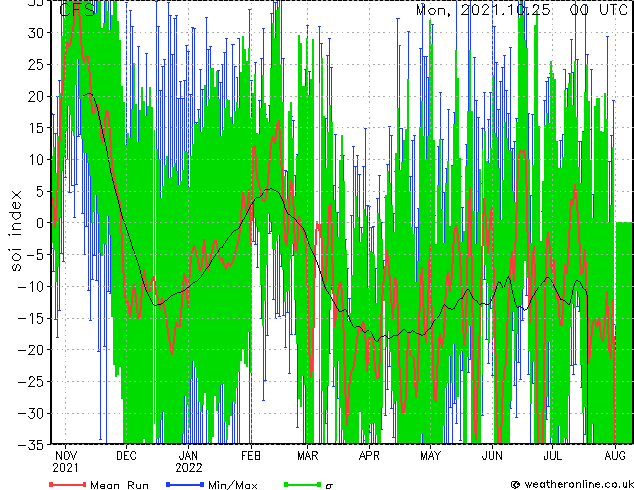634x490 pixels.
Task: Click the y-axis value 25
Action: (x=35, y=64)
